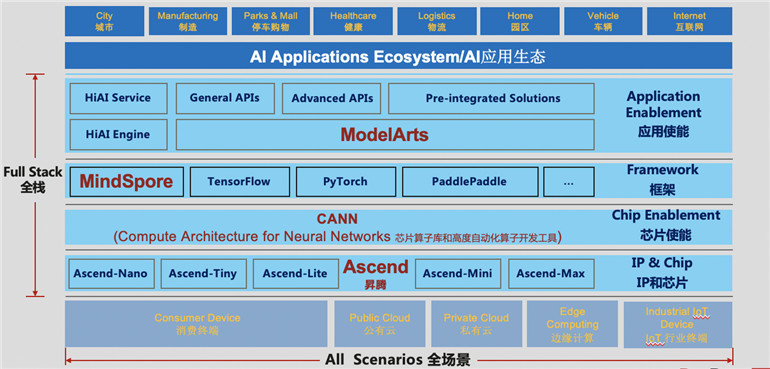Select the Manufacturing box
770x369 pixels.
click(x=188, y=21)
